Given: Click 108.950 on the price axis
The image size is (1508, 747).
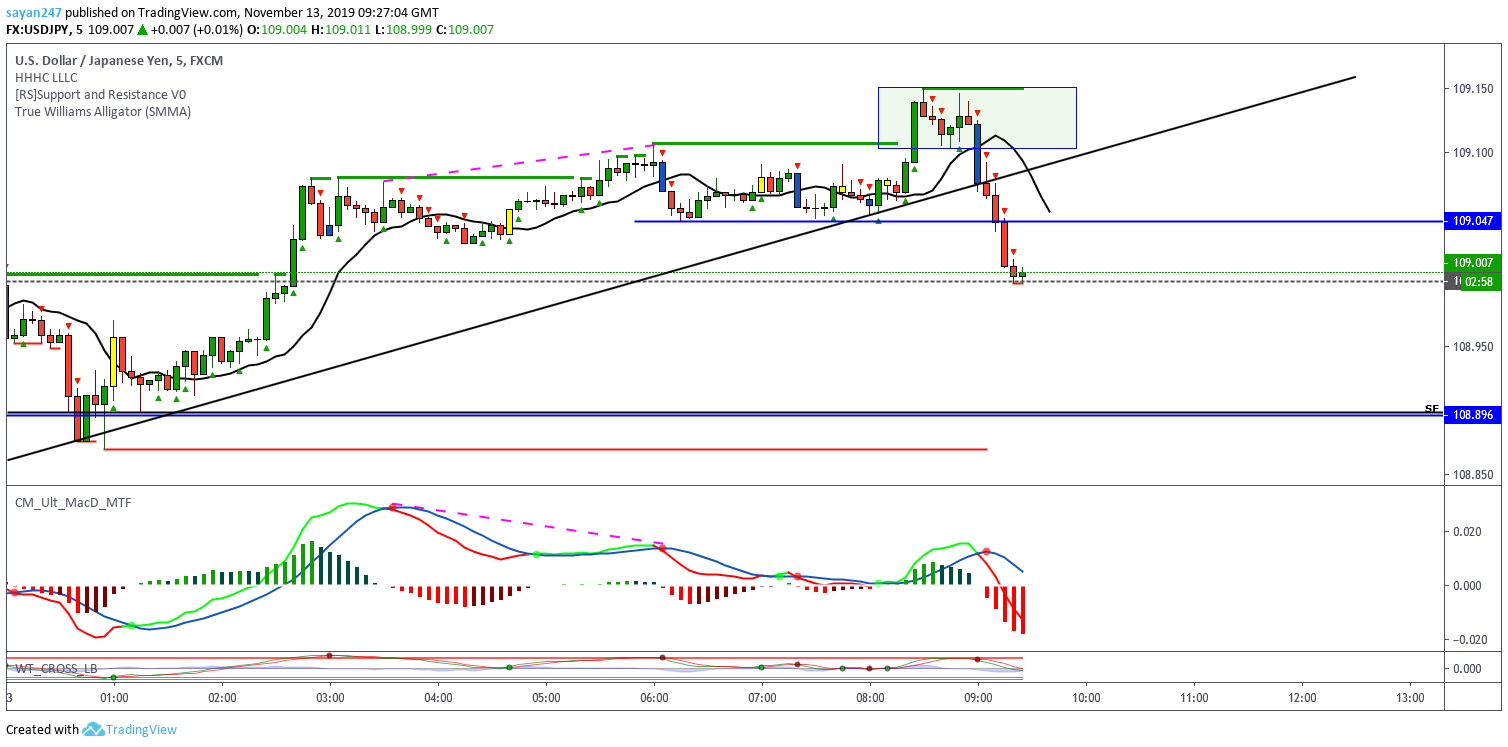Looking at the screenshot, I should point(1472,346).
